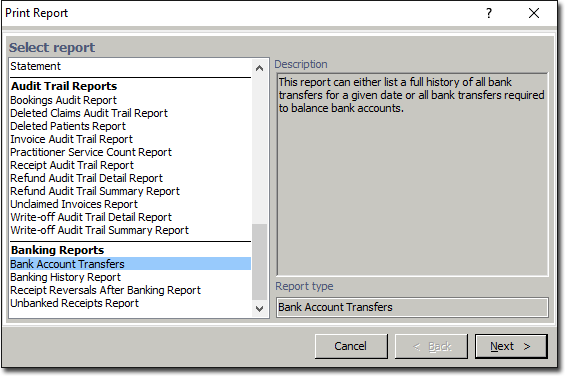
Task: Select the Statement report
Action: click(x=130, y=66)
